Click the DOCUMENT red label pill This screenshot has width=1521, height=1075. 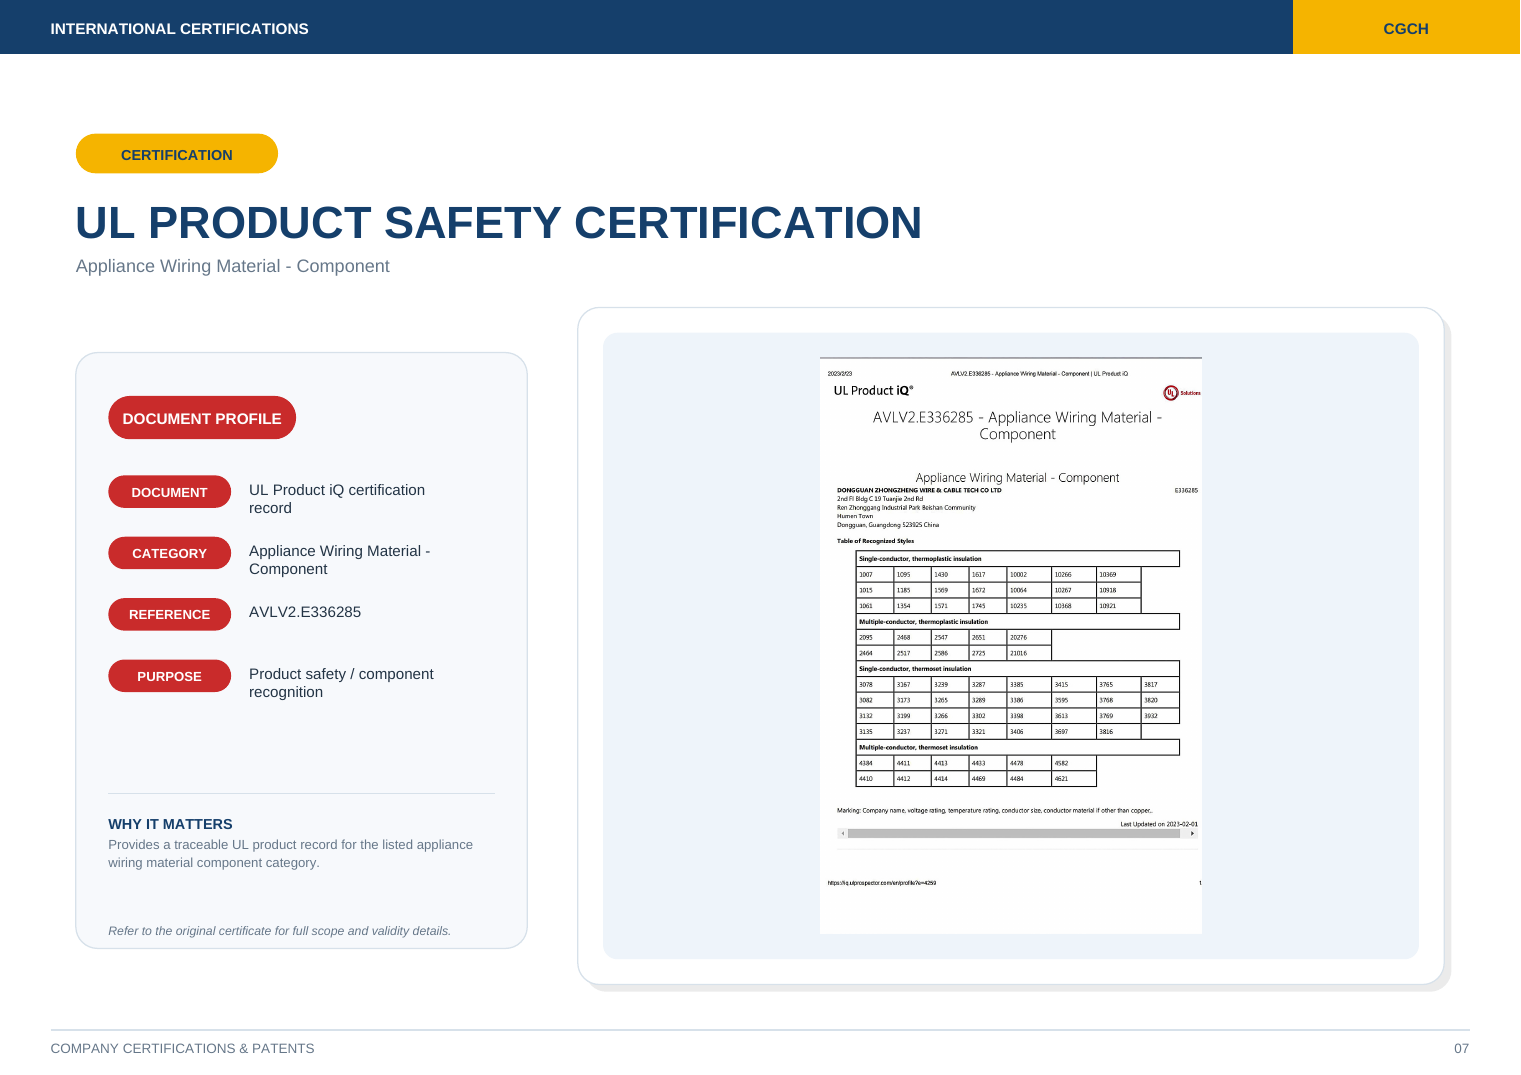(169, 492)
